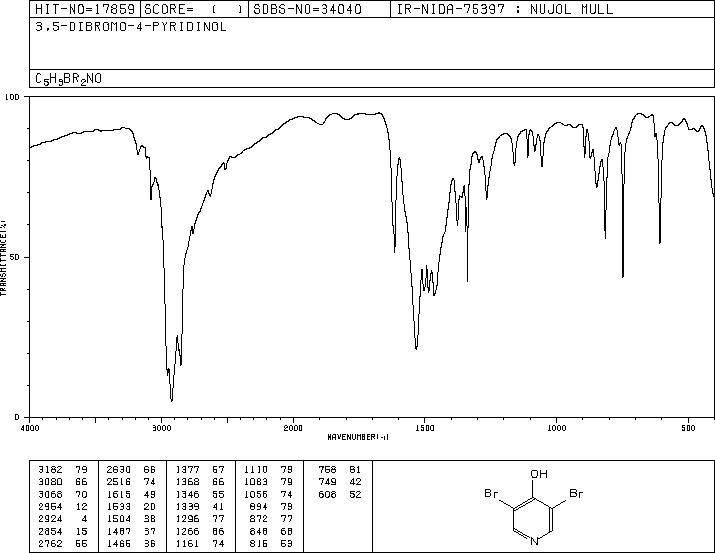This screenshot has height=553, width=715.
Task: Select peak table entry 872
Action: click(x=272, y=519)
